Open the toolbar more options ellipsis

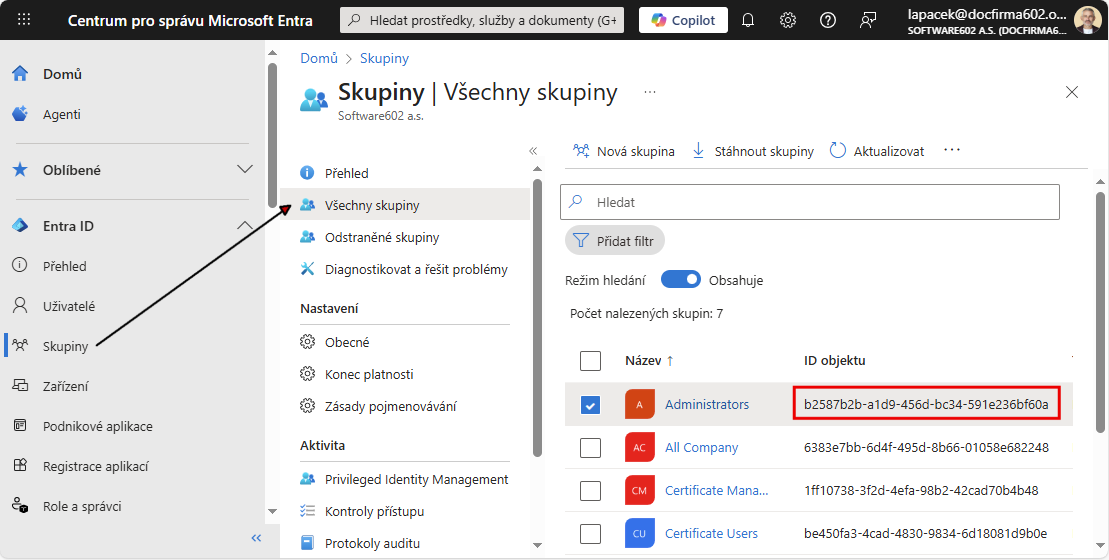coord(952,150)
